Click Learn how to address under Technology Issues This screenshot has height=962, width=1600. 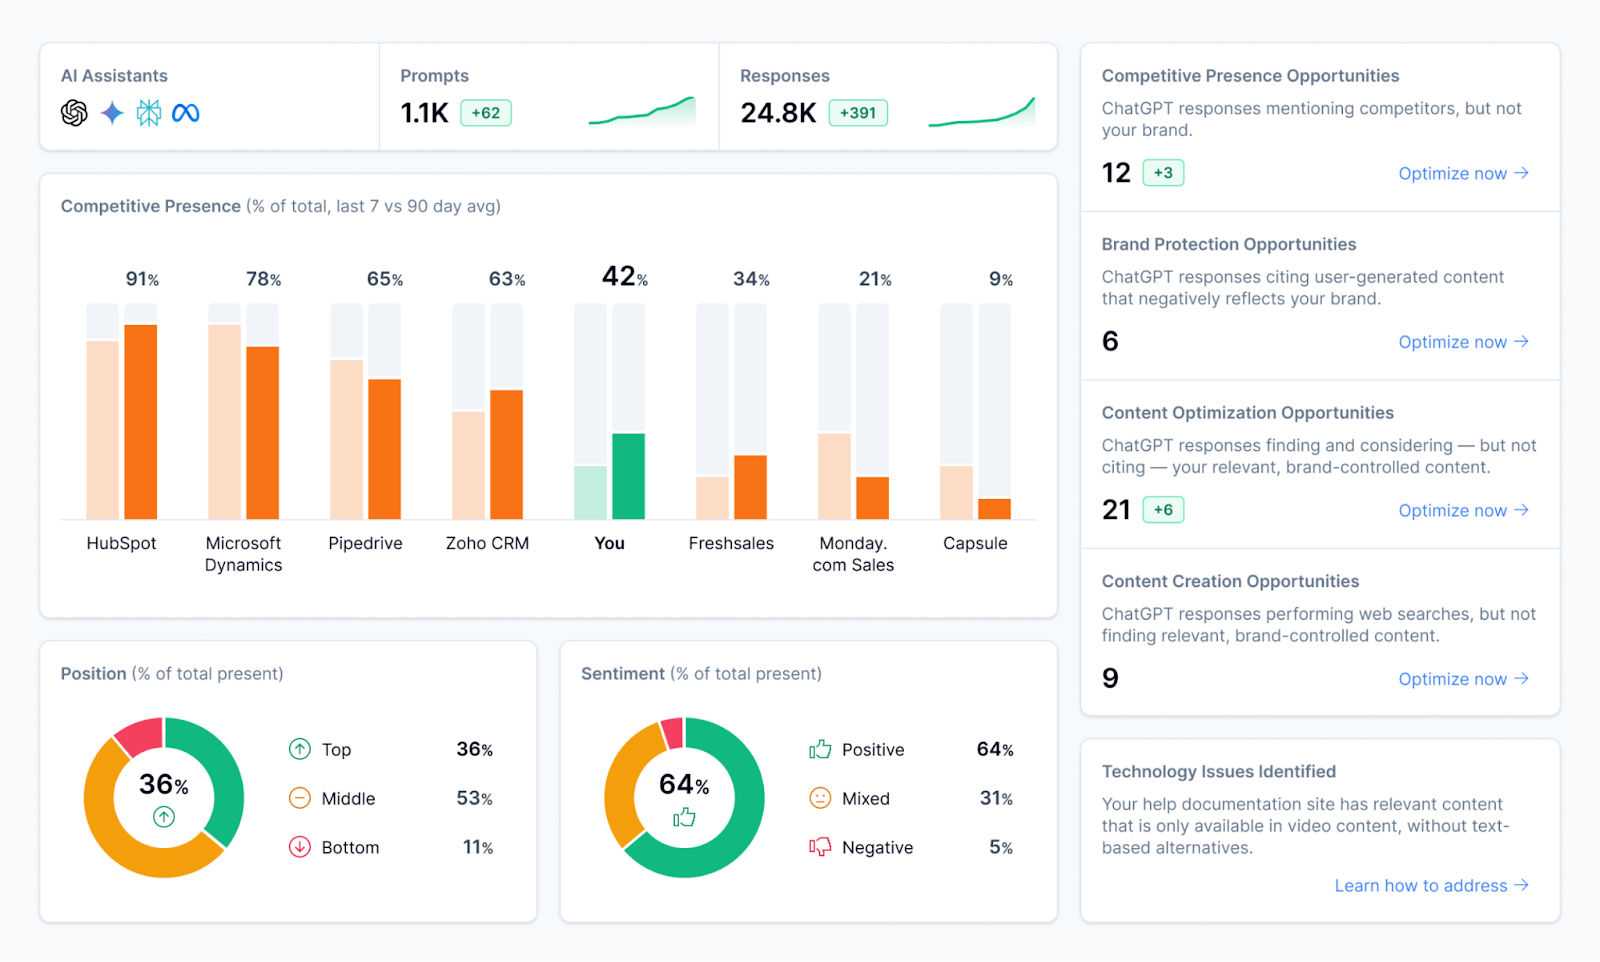1421,885
